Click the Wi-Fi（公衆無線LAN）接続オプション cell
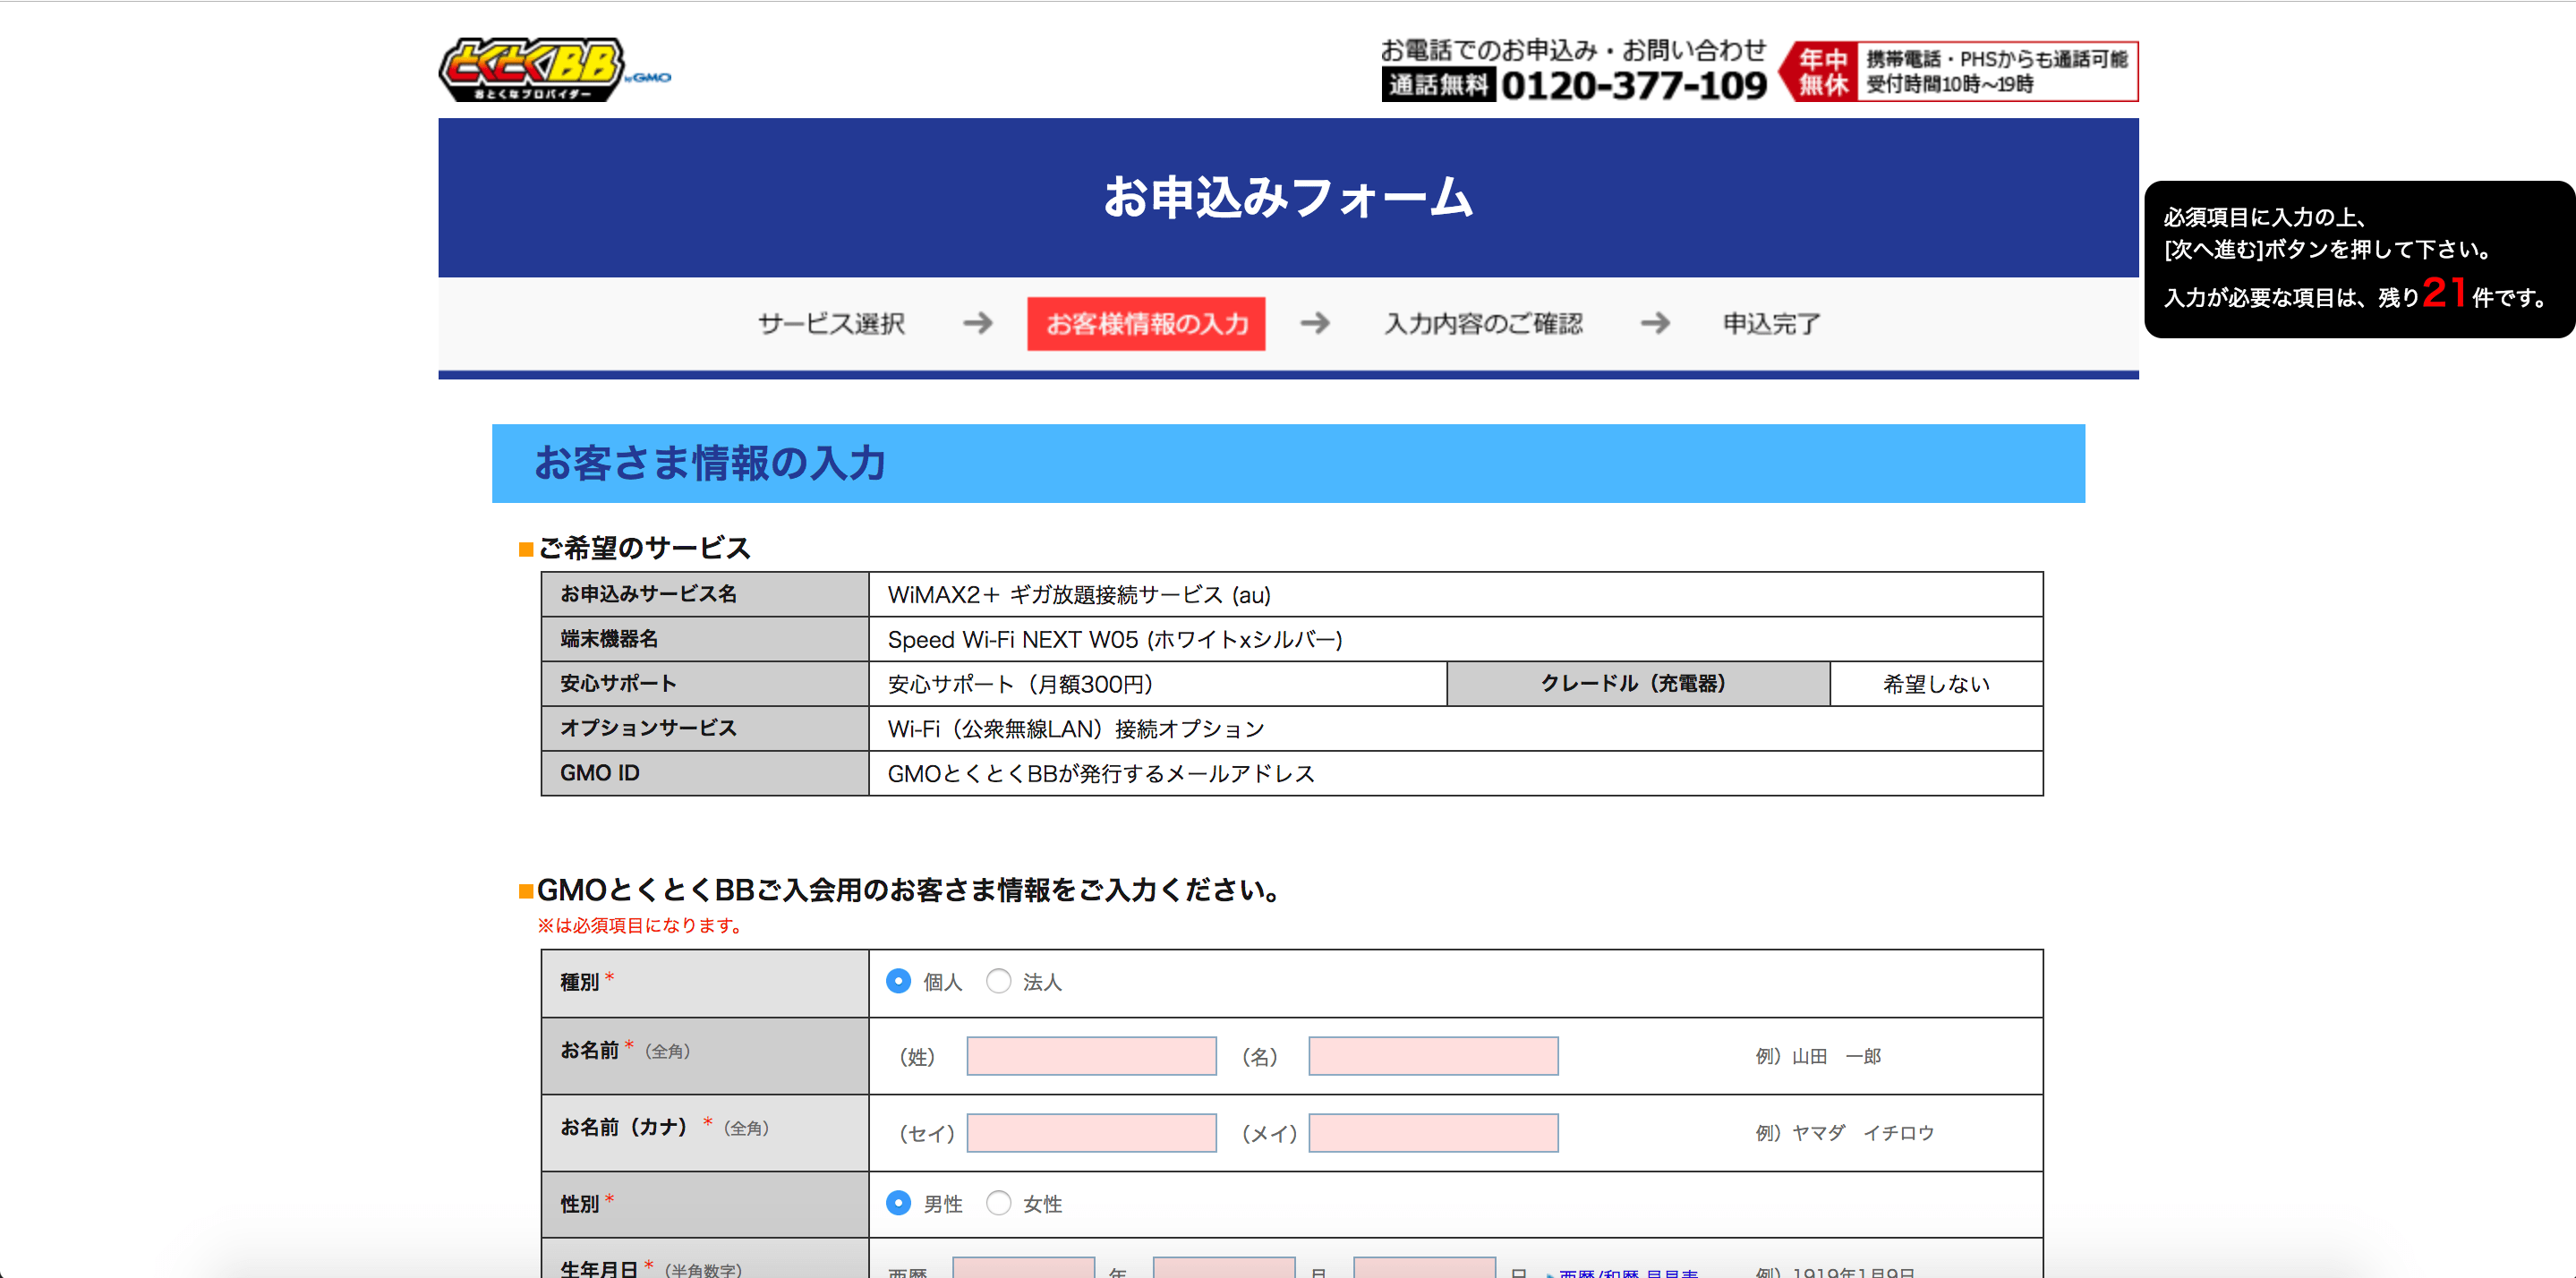2576x1278 pixels. click(x=1455, y=729)
